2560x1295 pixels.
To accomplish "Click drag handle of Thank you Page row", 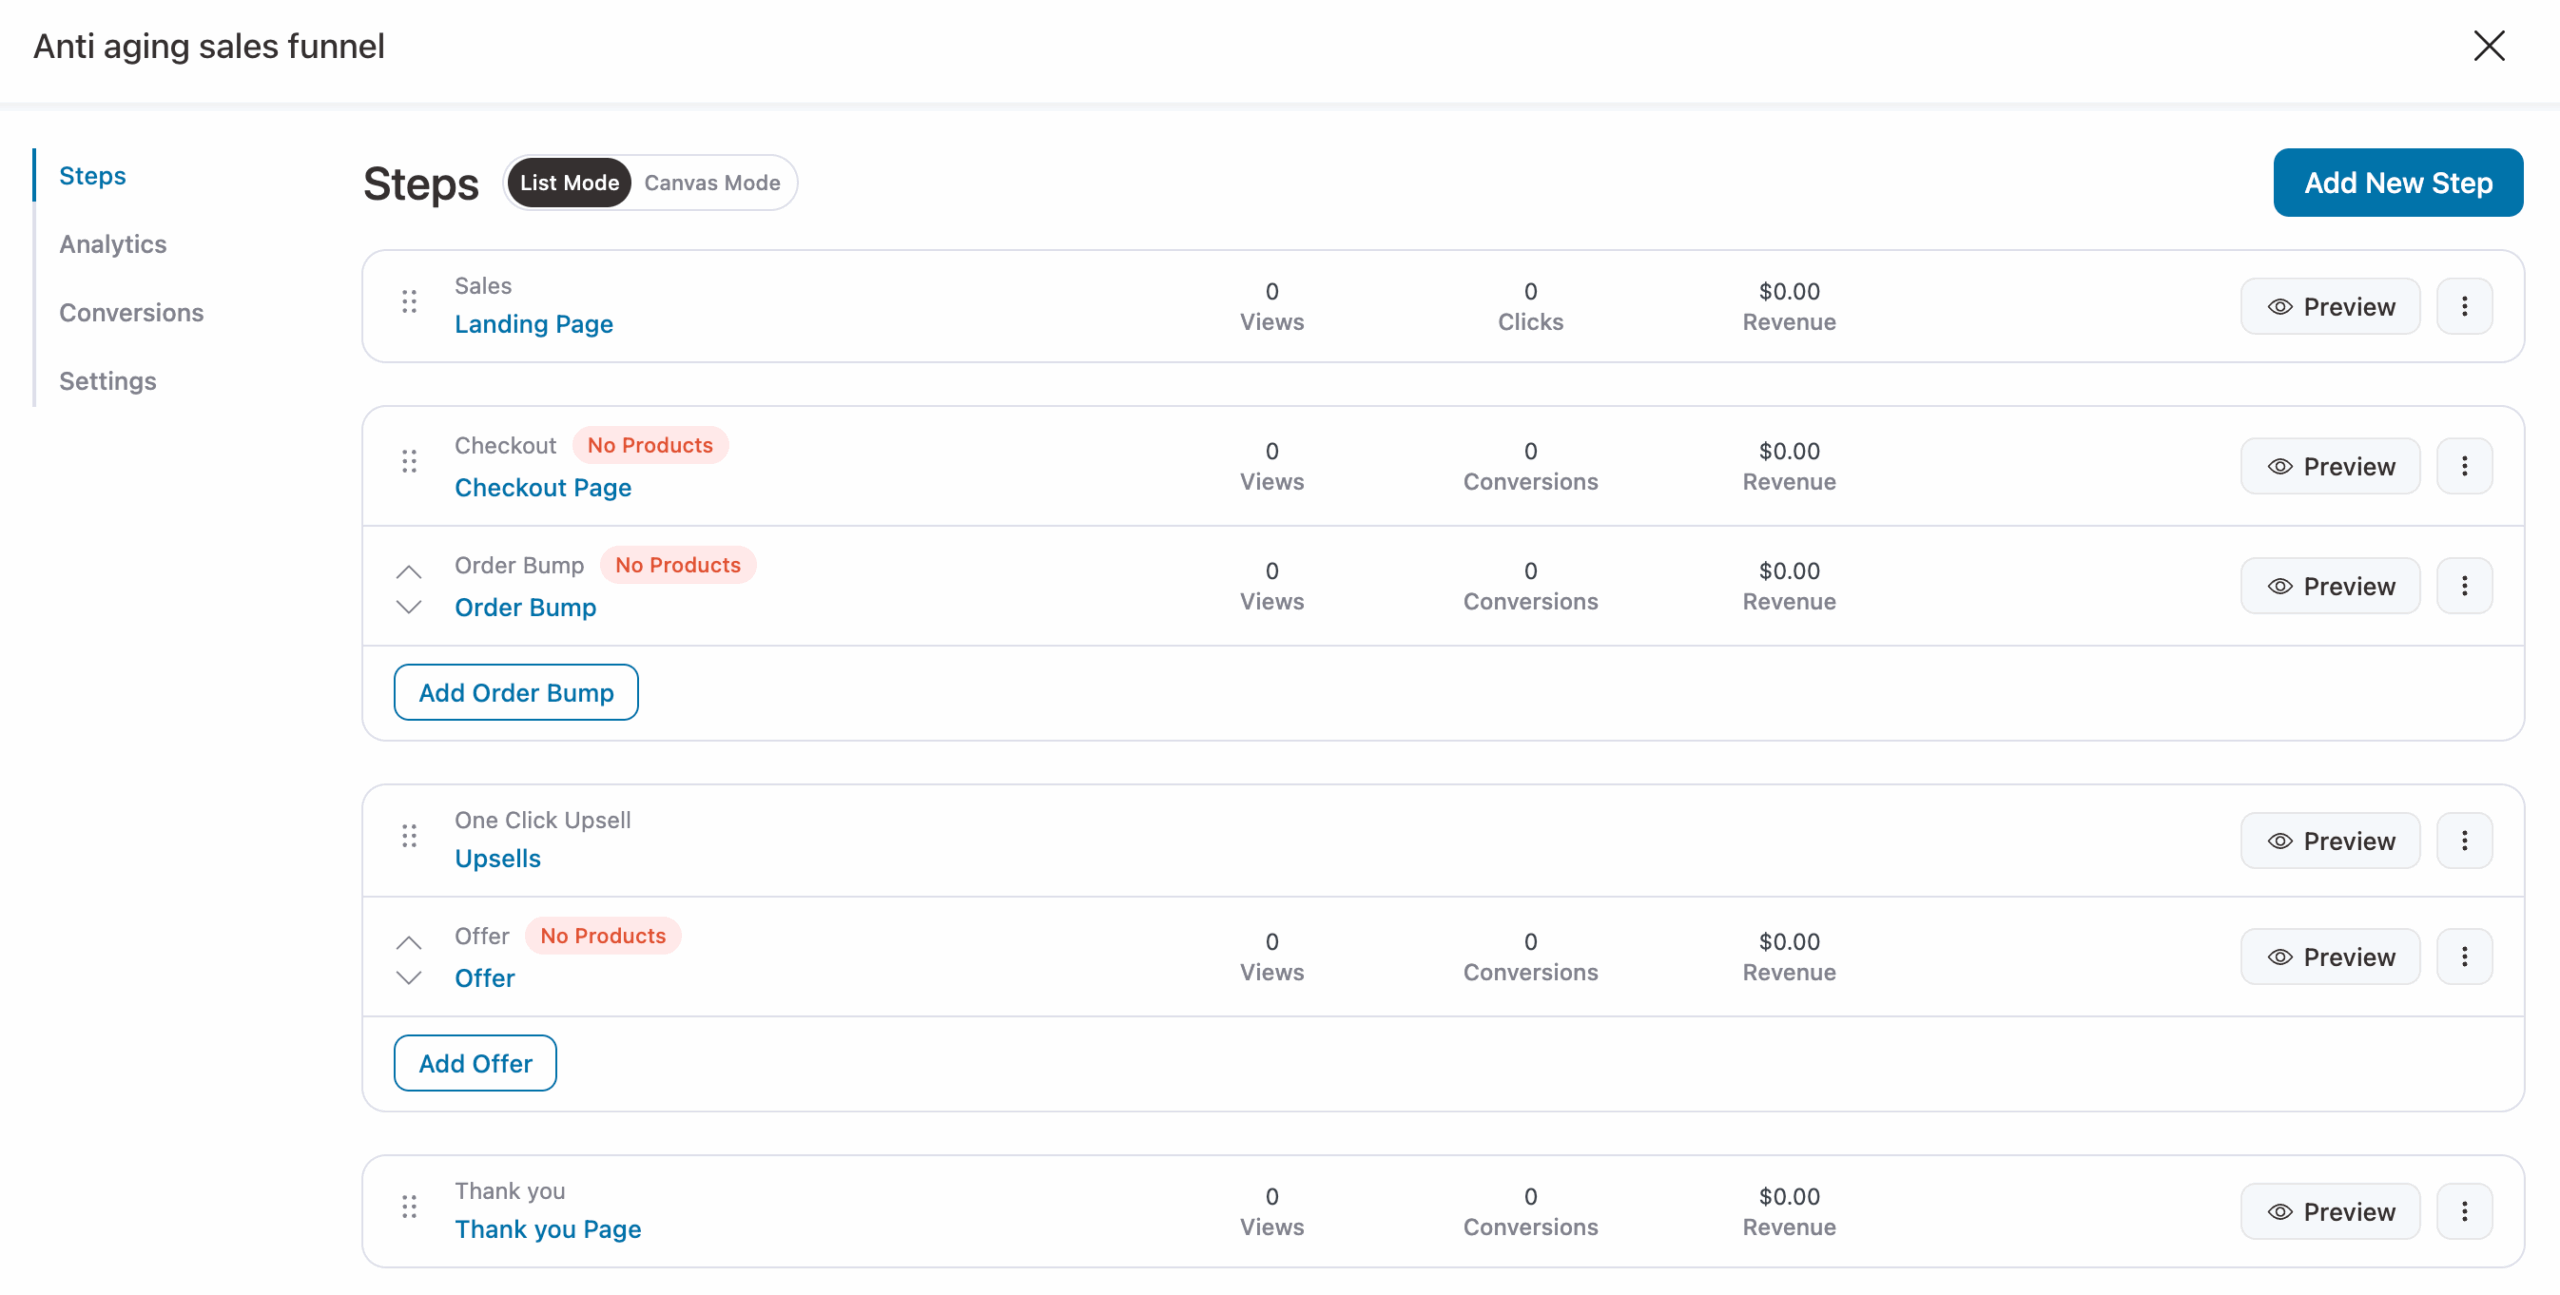I will tap(409, 1207).
